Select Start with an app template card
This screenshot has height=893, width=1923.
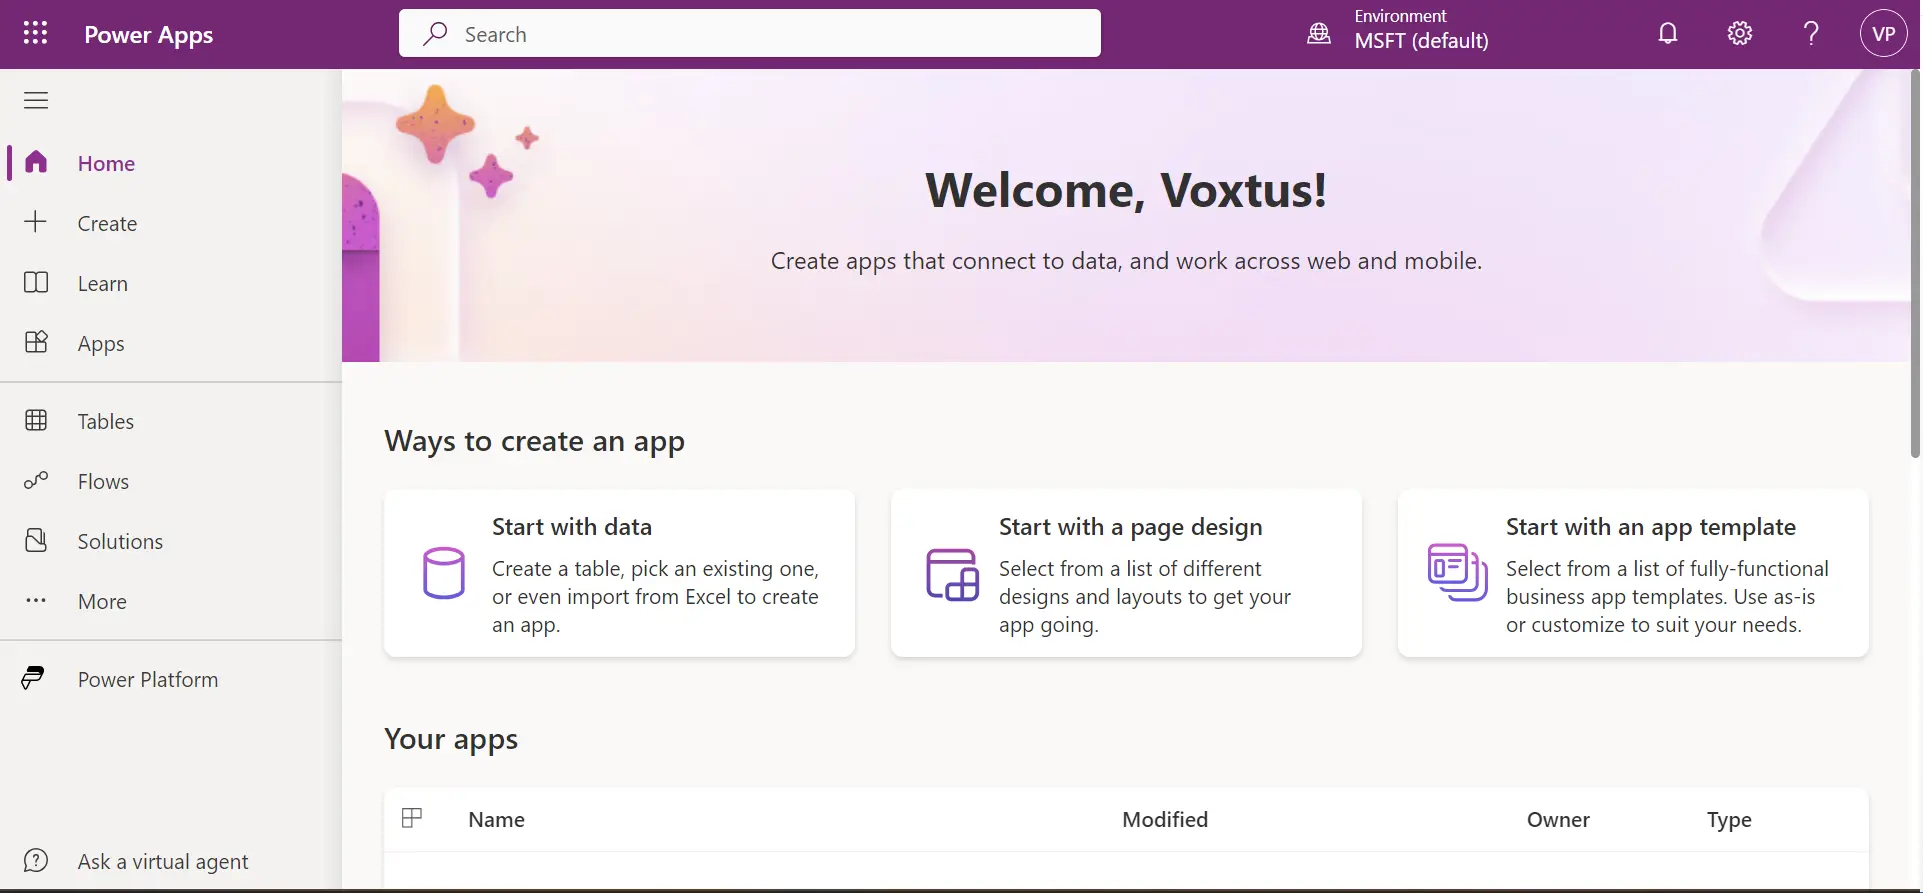(1633, 573)
